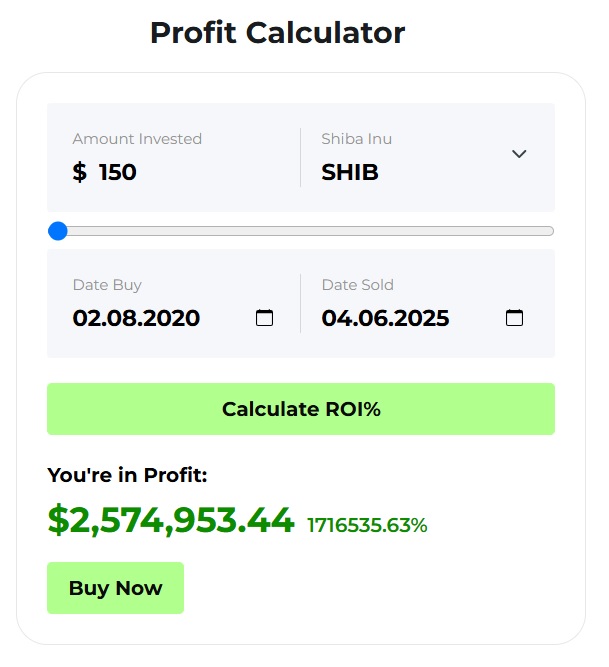Screen dimensions: 609x667
Task: Click the 1716535.63% ROI percentage
Action: pyautogui.click(x=367, y=525)
